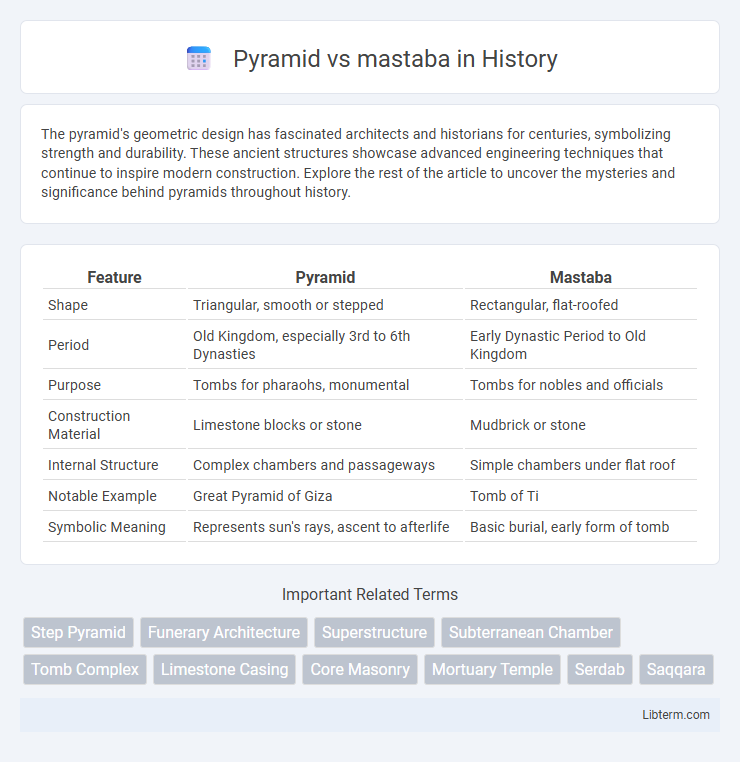
Task: Click the Tomb Complex tag
Action: pyautogui.click(x=85, y=669)
